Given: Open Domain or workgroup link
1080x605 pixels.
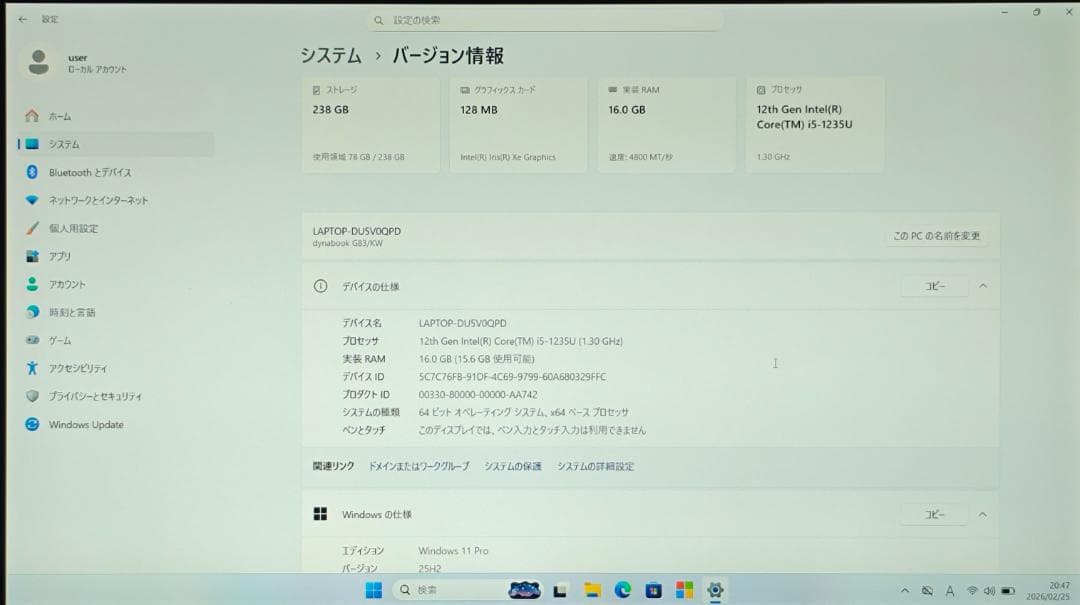Looking at the screenshot, I should pyautogui.click(x=419, y=466).
